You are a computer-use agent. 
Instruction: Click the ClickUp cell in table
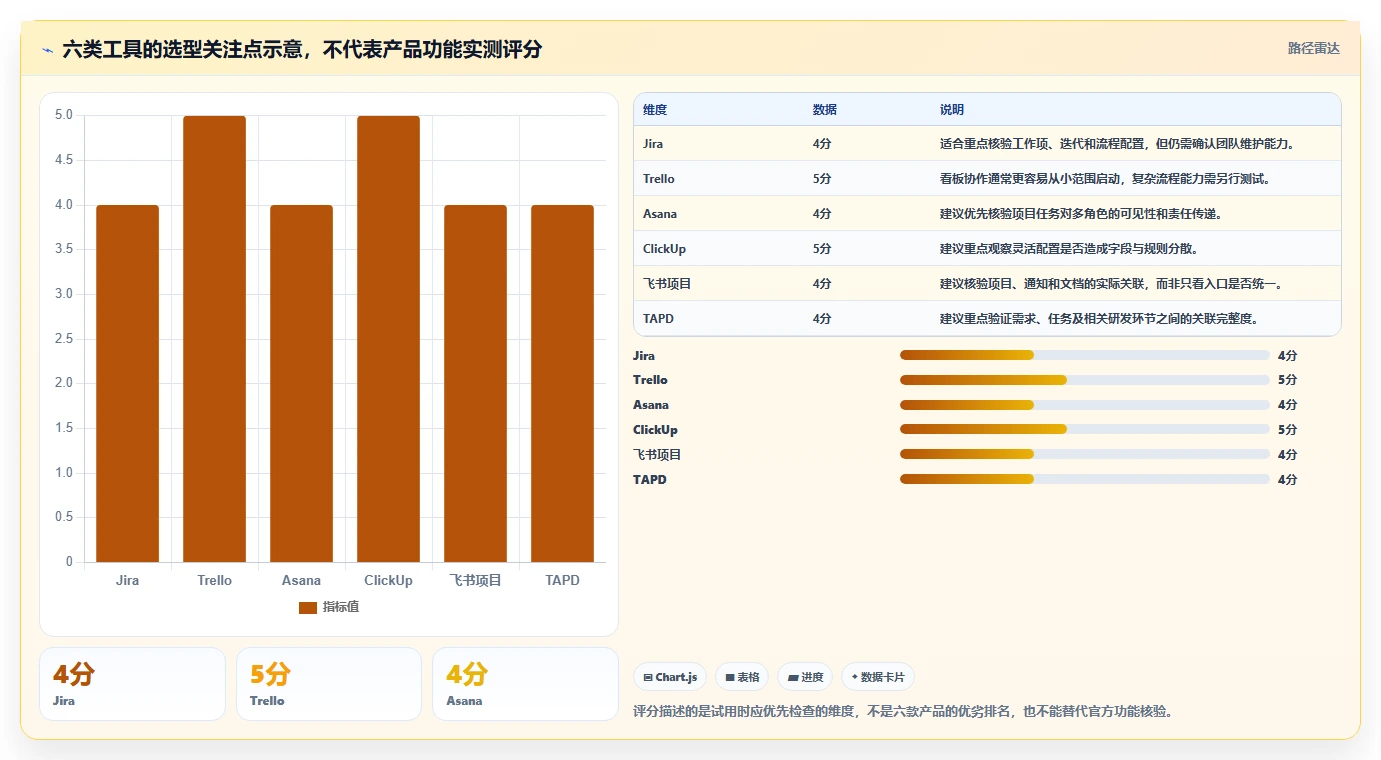(664, 249)
